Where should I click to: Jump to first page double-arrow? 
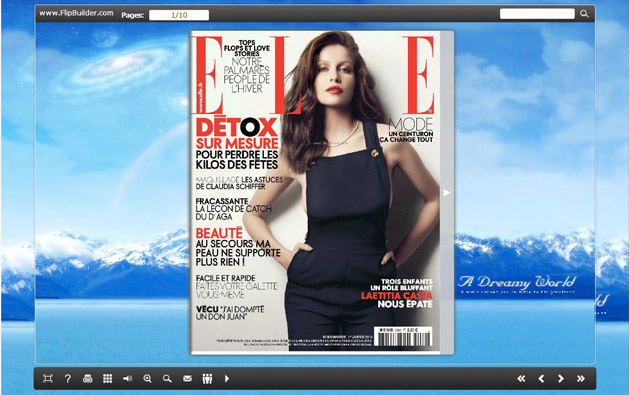tap(521, 379)
